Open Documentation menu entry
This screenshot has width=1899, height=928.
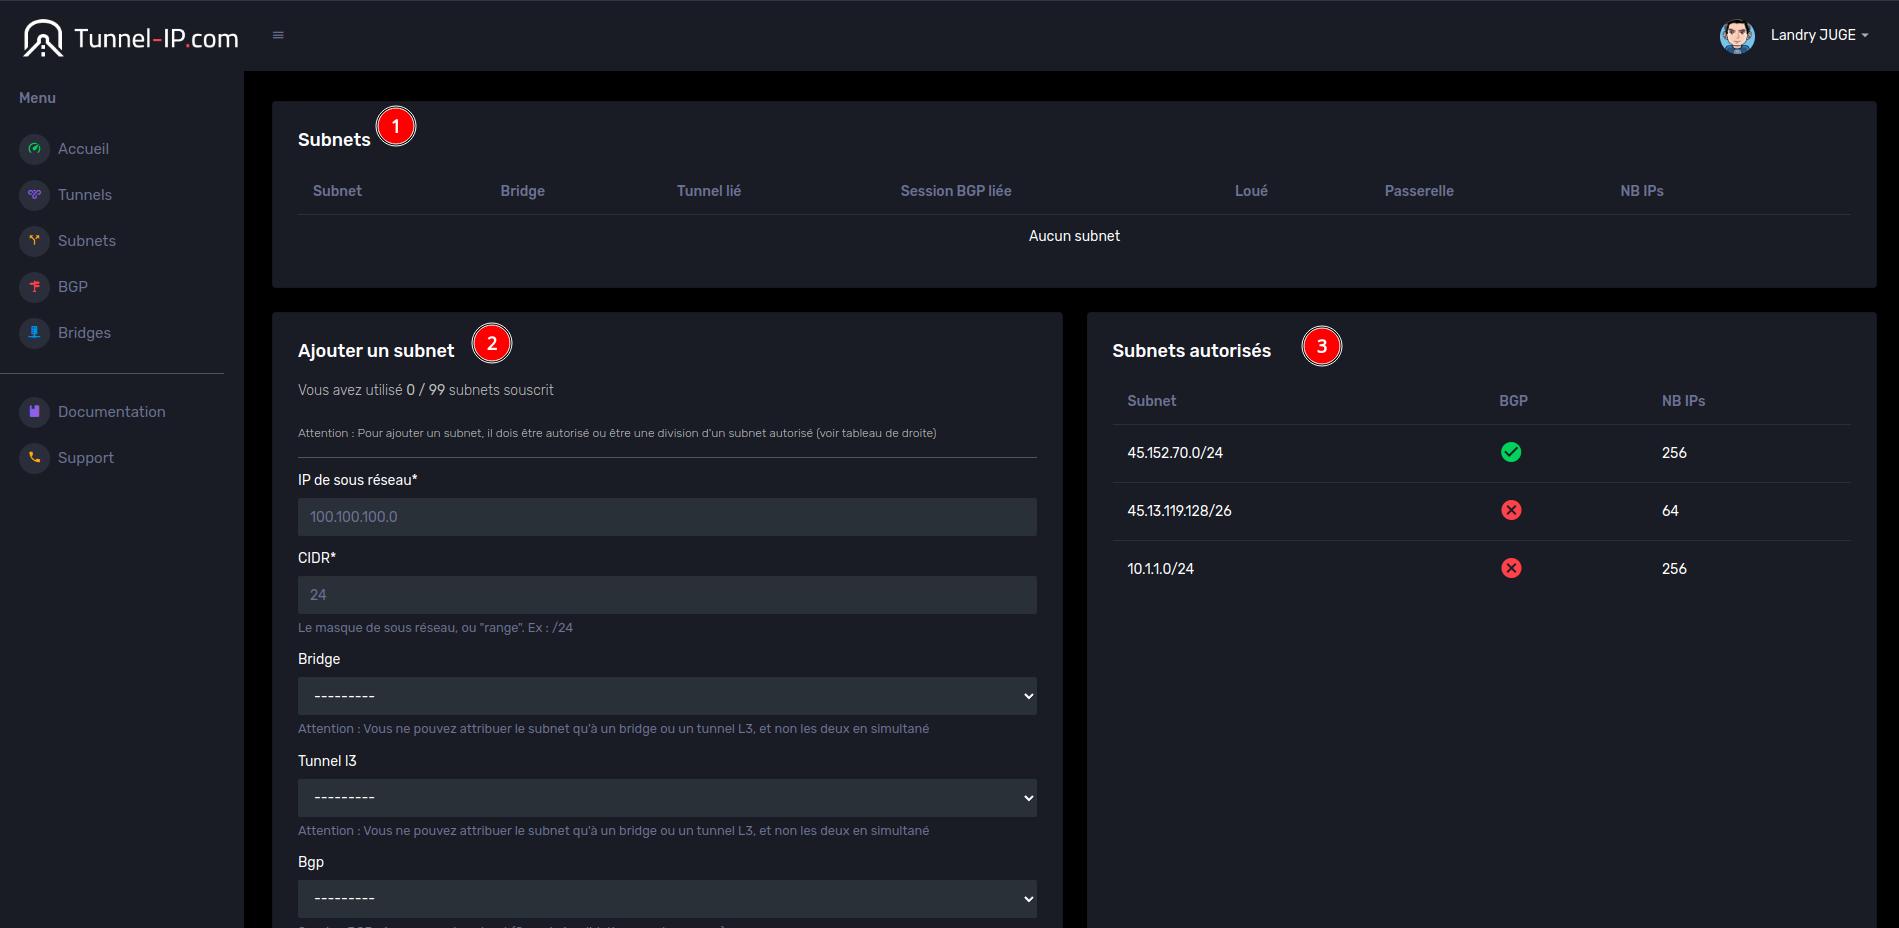coord(111,412)
